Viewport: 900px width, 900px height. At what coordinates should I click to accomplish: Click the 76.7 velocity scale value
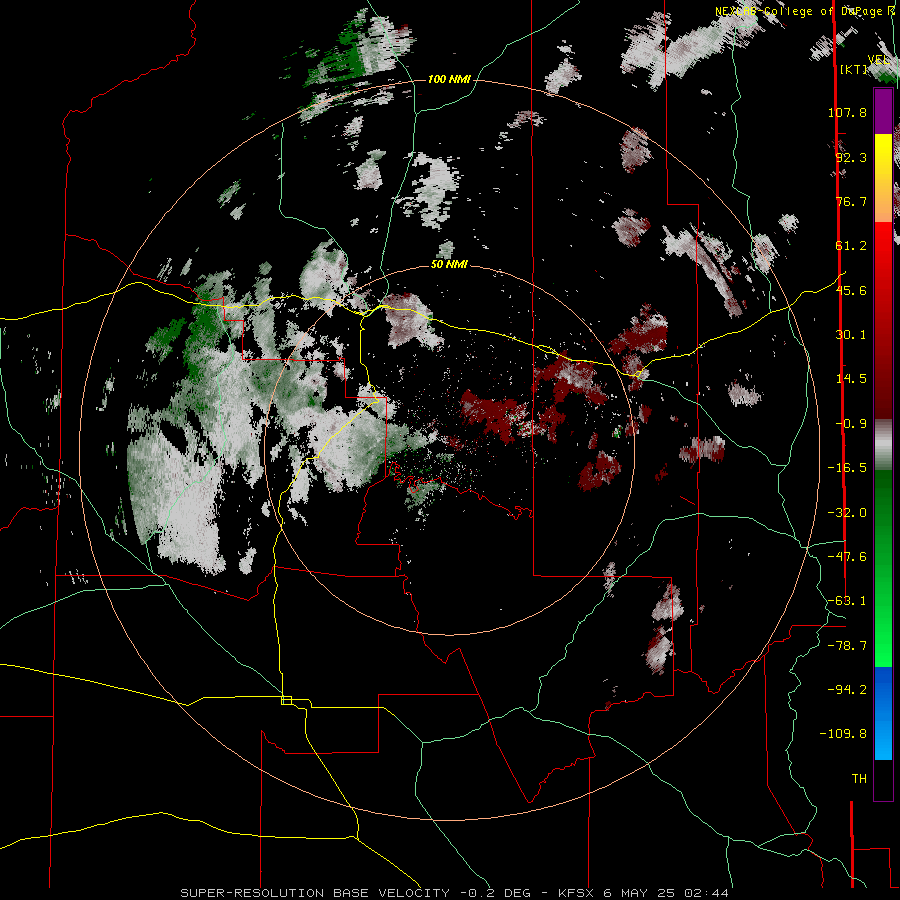851,201
